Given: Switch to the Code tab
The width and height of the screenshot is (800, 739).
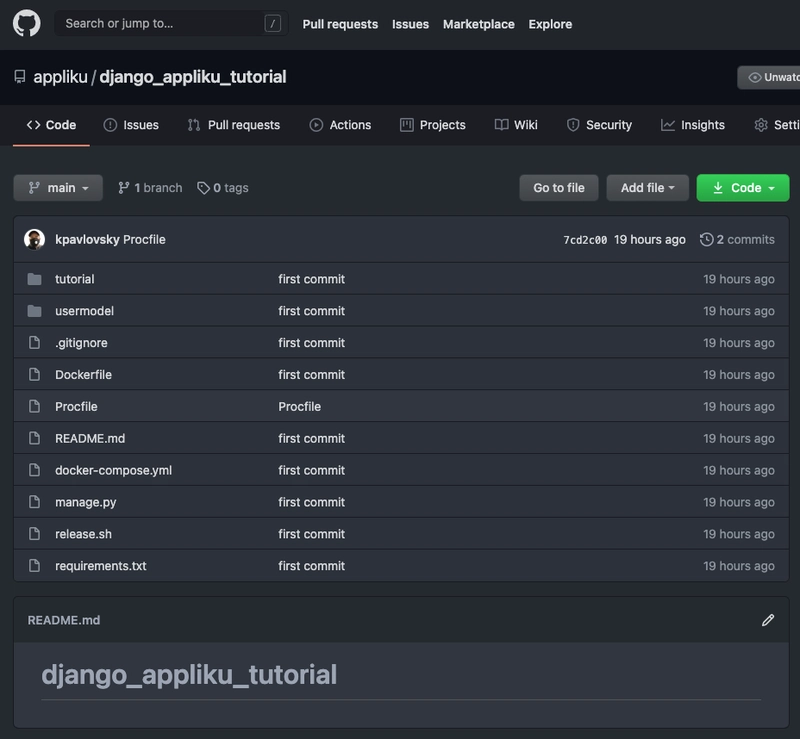Looking at the screenshot, I should [52, 125].
